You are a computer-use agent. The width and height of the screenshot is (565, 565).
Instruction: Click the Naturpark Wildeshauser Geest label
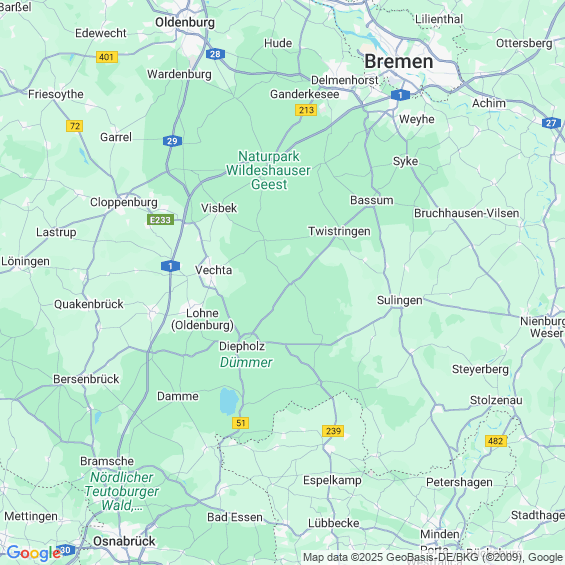268,170
